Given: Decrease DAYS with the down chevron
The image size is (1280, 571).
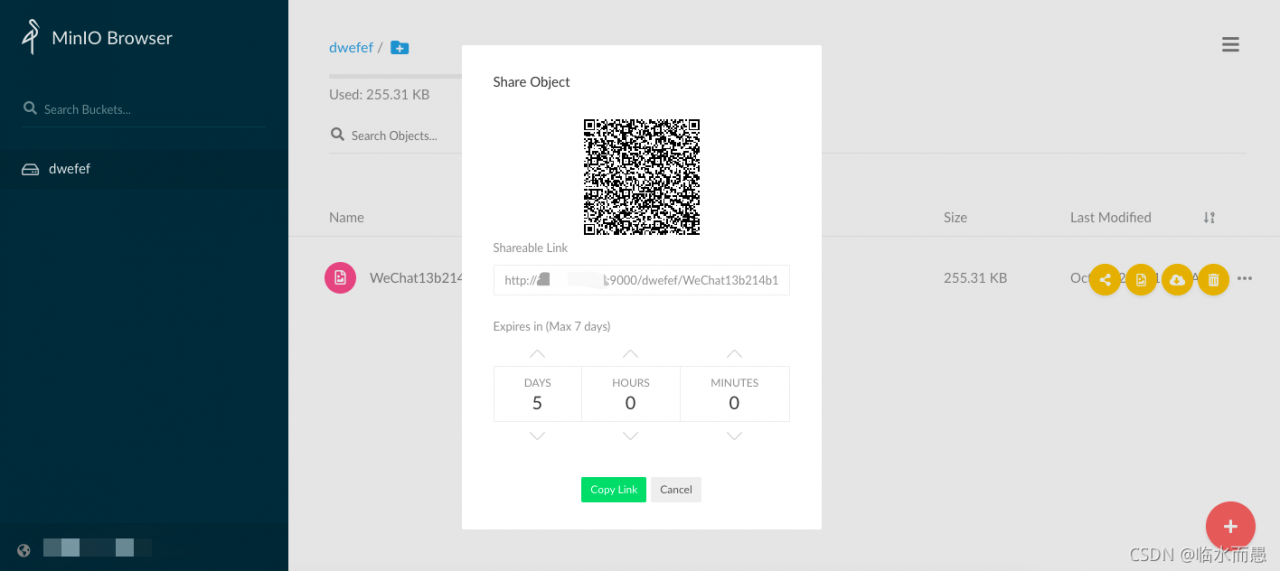Looking at the screenshot, I should pos(537,436).
